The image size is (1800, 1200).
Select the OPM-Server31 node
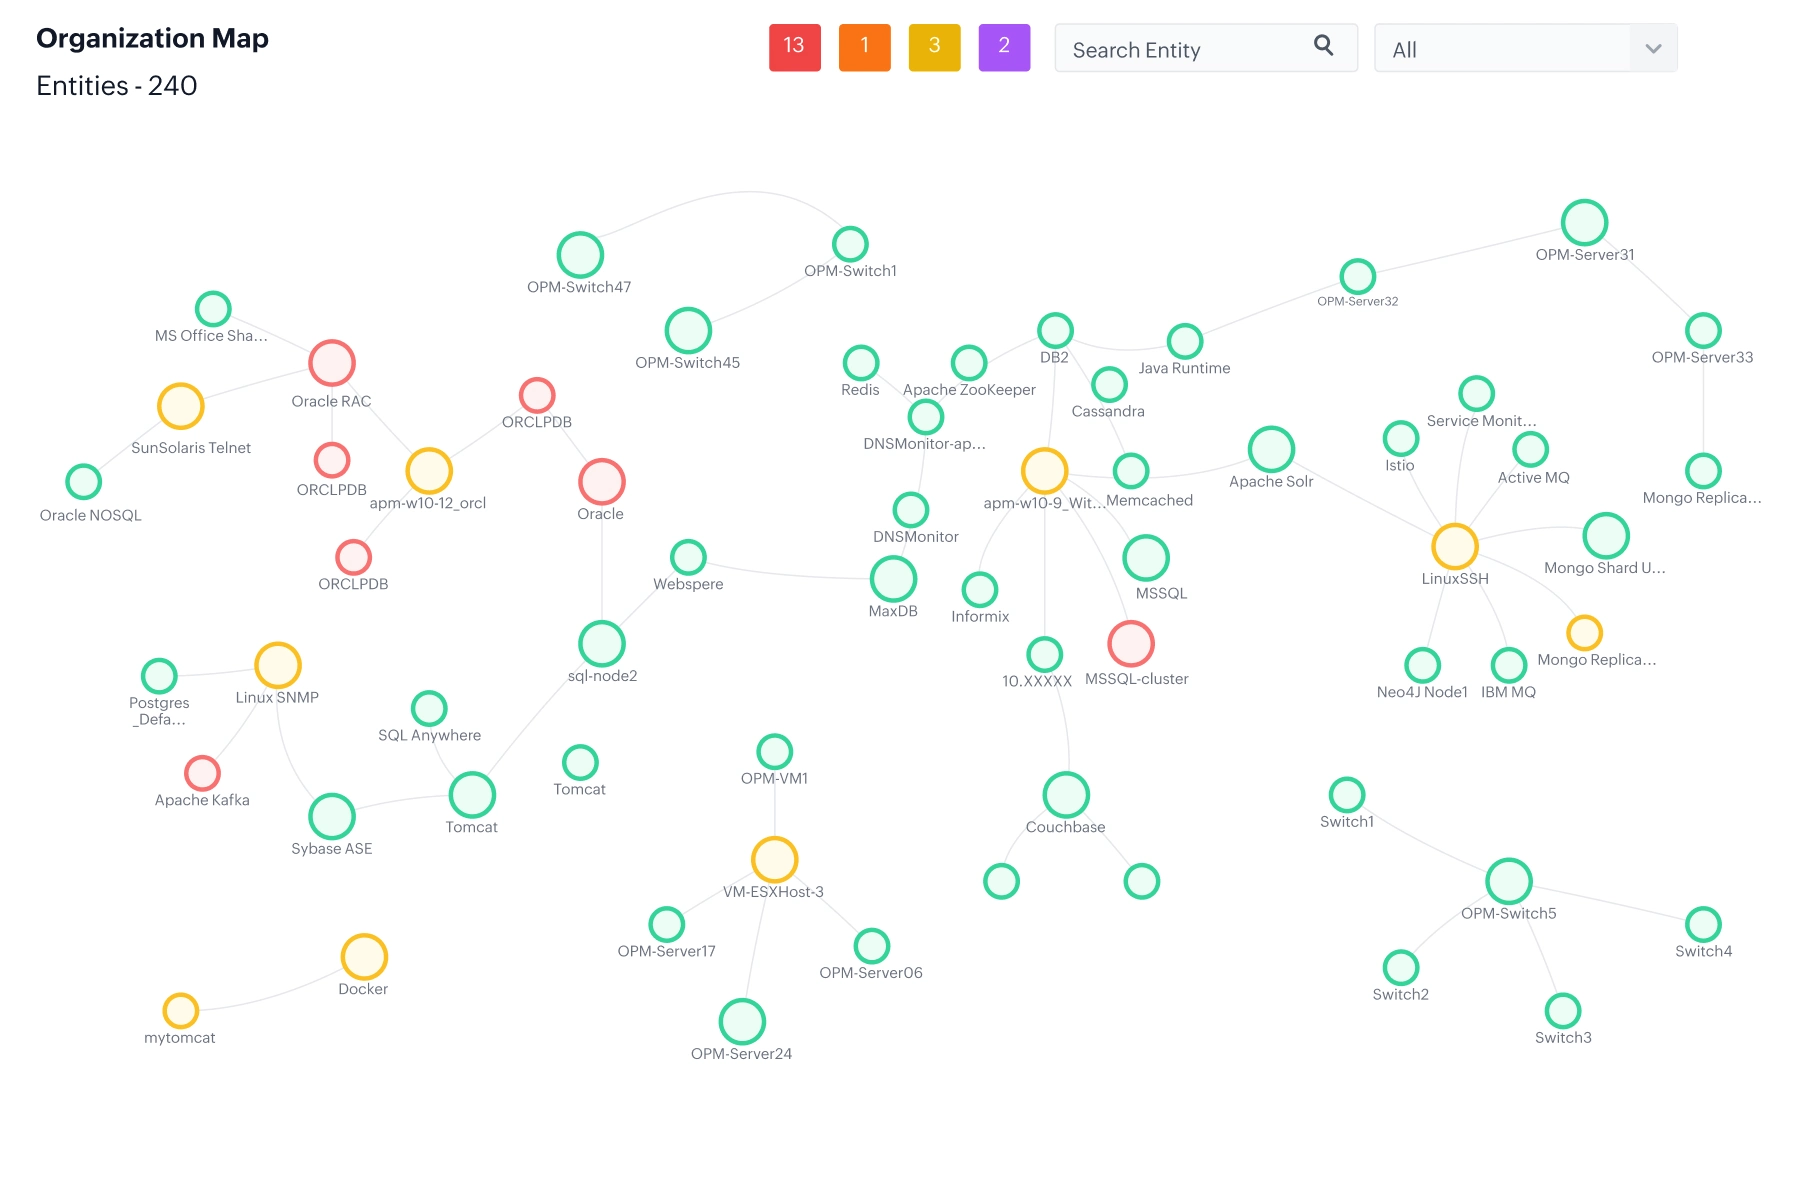(x=1585, y=222)
